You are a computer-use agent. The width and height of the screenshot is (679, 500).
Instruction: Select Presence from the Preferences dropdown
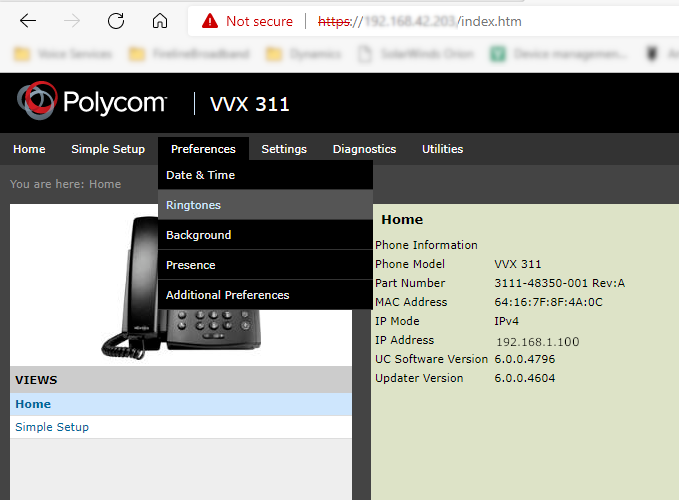pos(265,265)
